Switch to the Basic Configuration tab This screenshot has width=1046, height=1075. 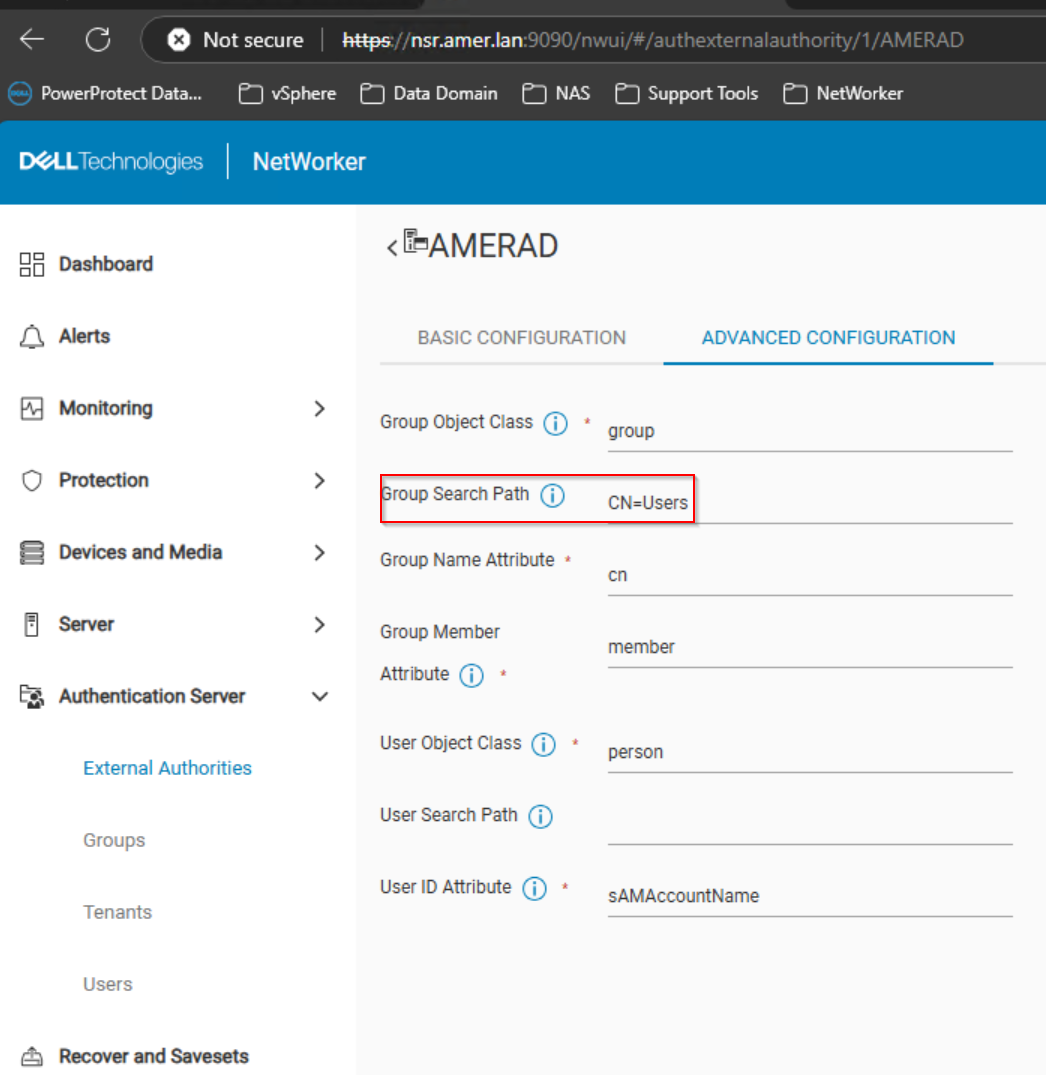(521, 338)
